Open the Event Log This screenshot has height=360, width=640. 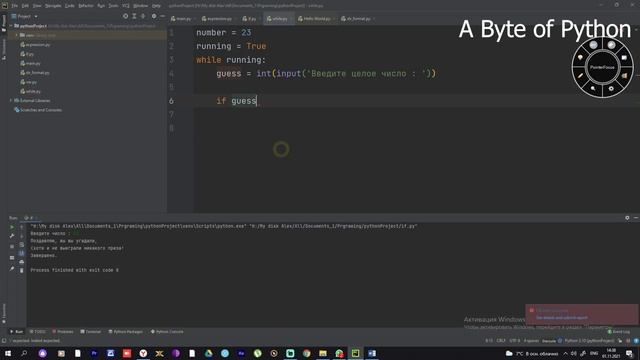click(619, 332)
